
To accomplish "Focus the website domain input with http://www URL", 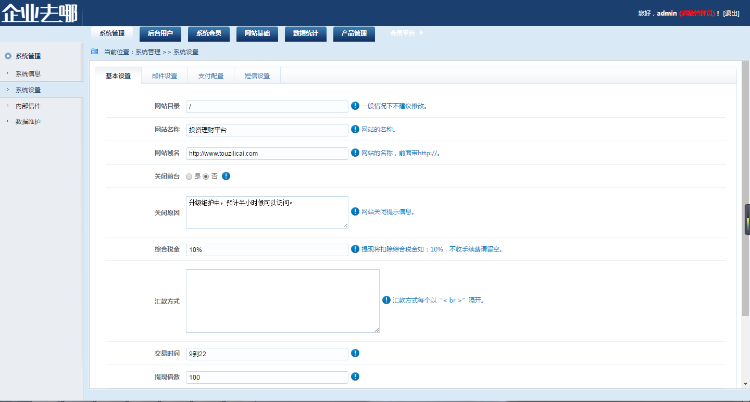I will point(267,153).
